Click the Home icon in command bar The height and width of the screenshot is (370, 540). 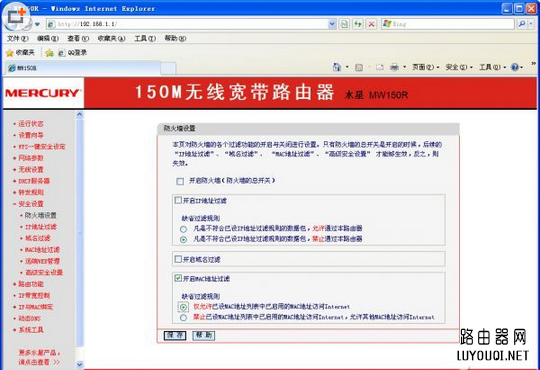click(337, 67)
